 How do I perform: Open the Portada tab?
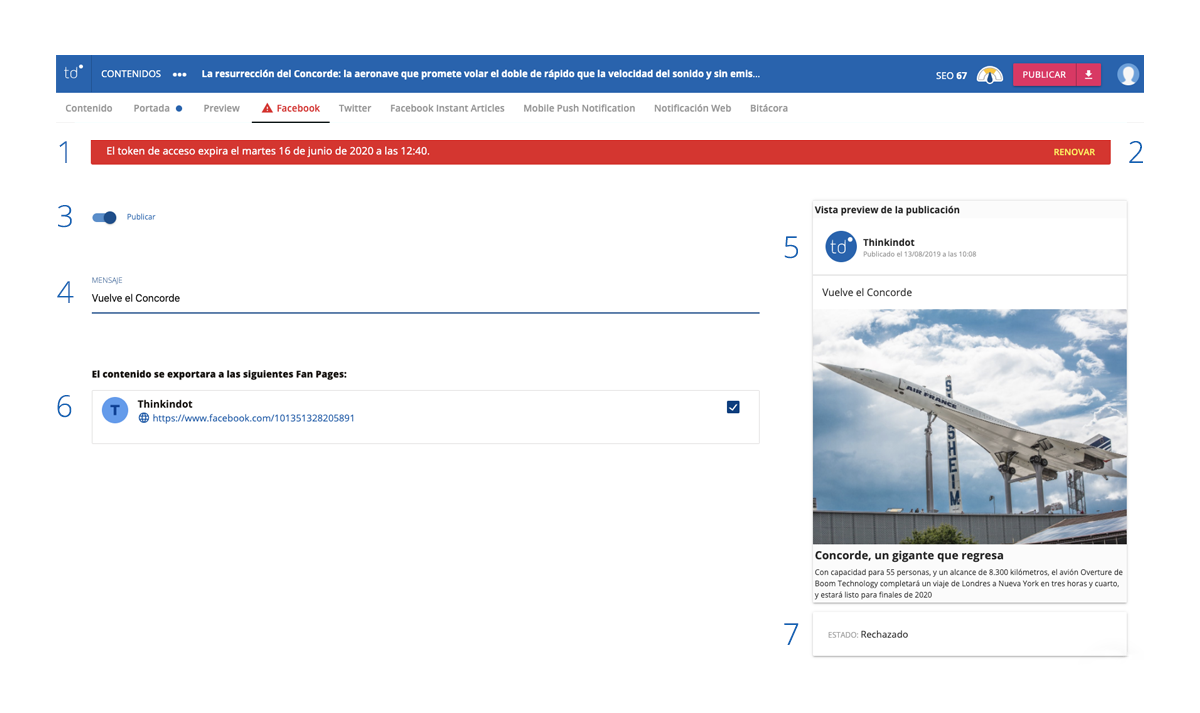tap(152, 108)
